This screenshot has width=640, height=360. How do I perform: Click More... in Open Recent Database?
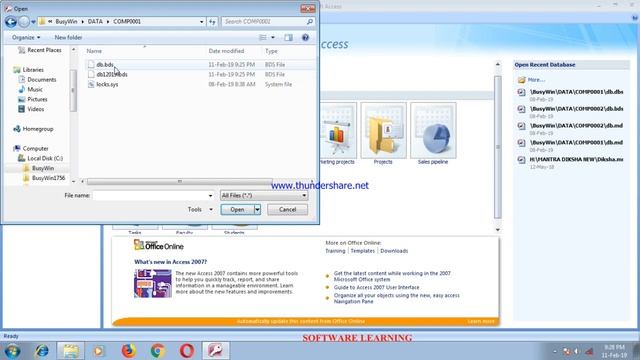click(536, 80)
